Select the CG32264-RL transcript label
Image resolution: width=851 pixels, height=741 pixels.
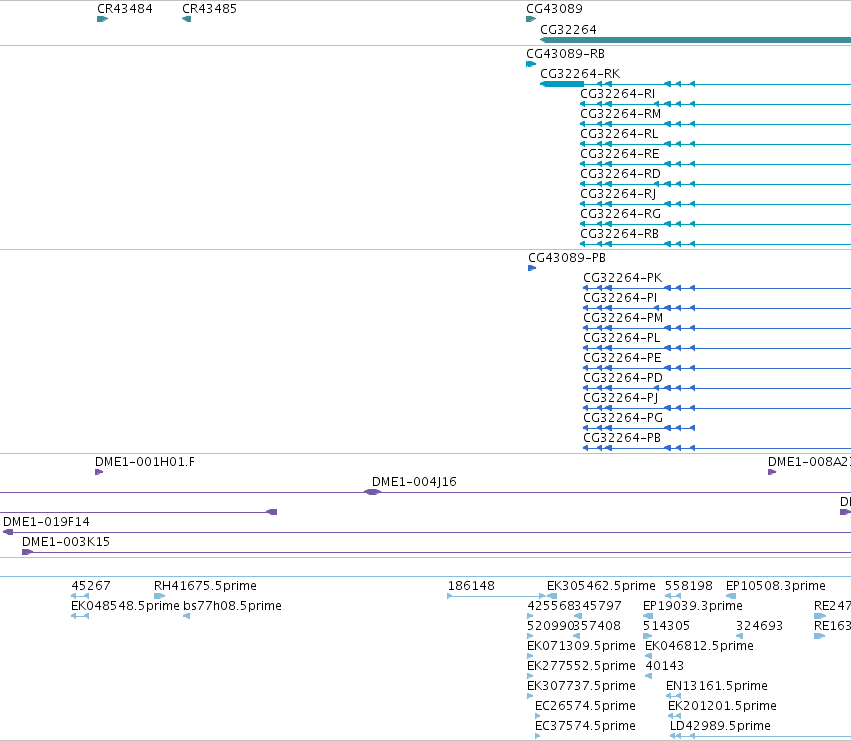coord(619,134)
